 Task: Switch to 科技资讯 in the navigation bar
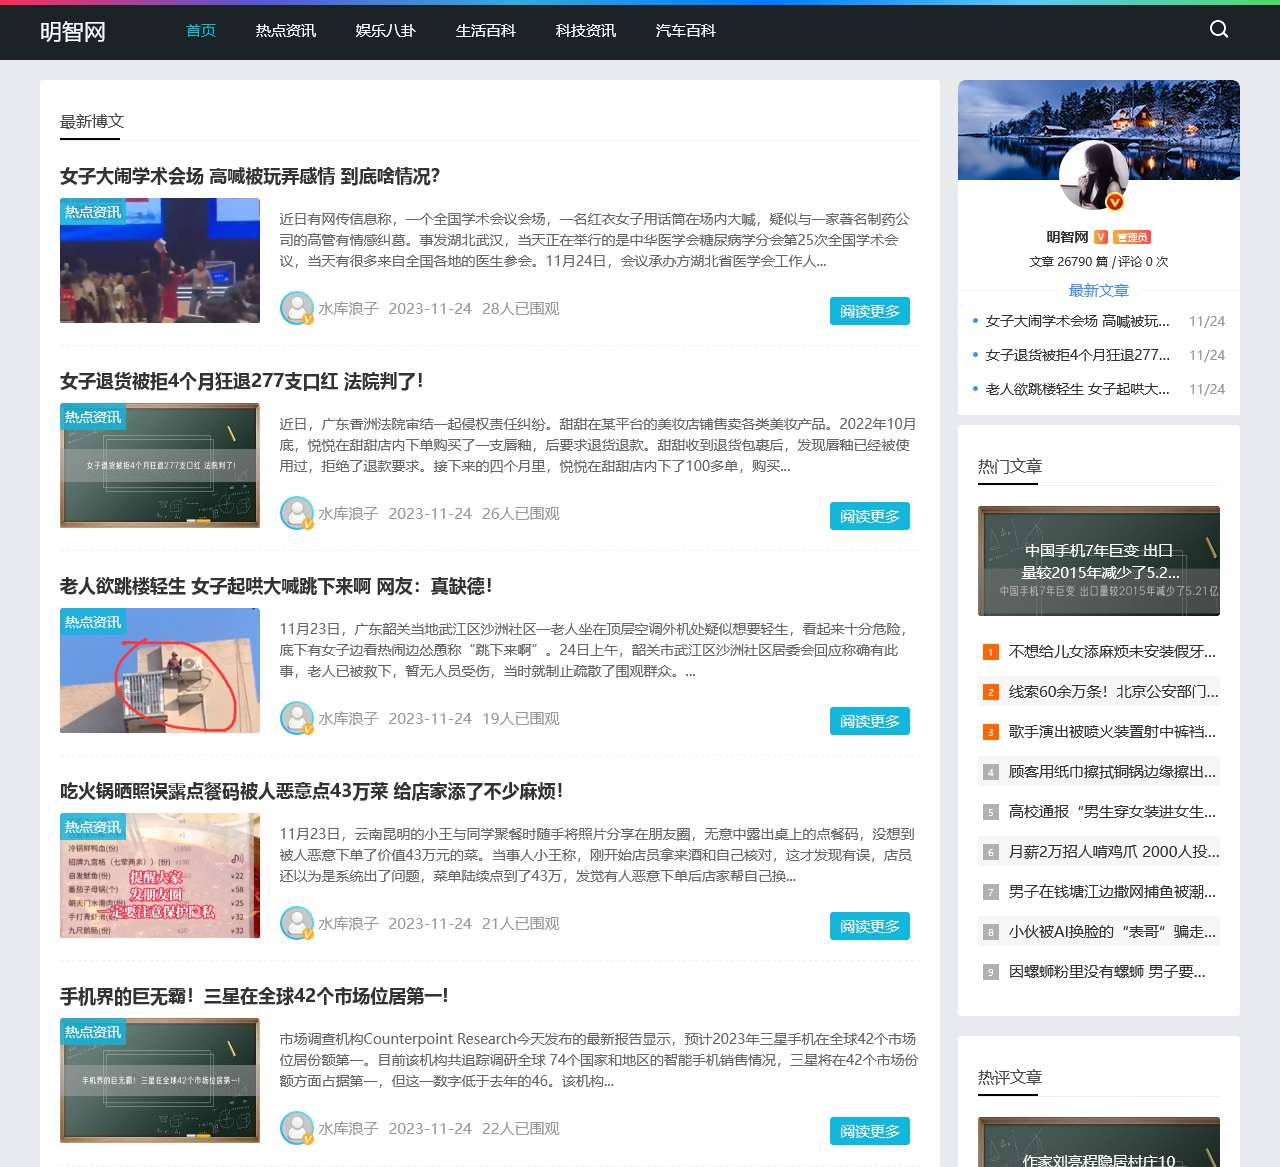click(x=586, y=31)
